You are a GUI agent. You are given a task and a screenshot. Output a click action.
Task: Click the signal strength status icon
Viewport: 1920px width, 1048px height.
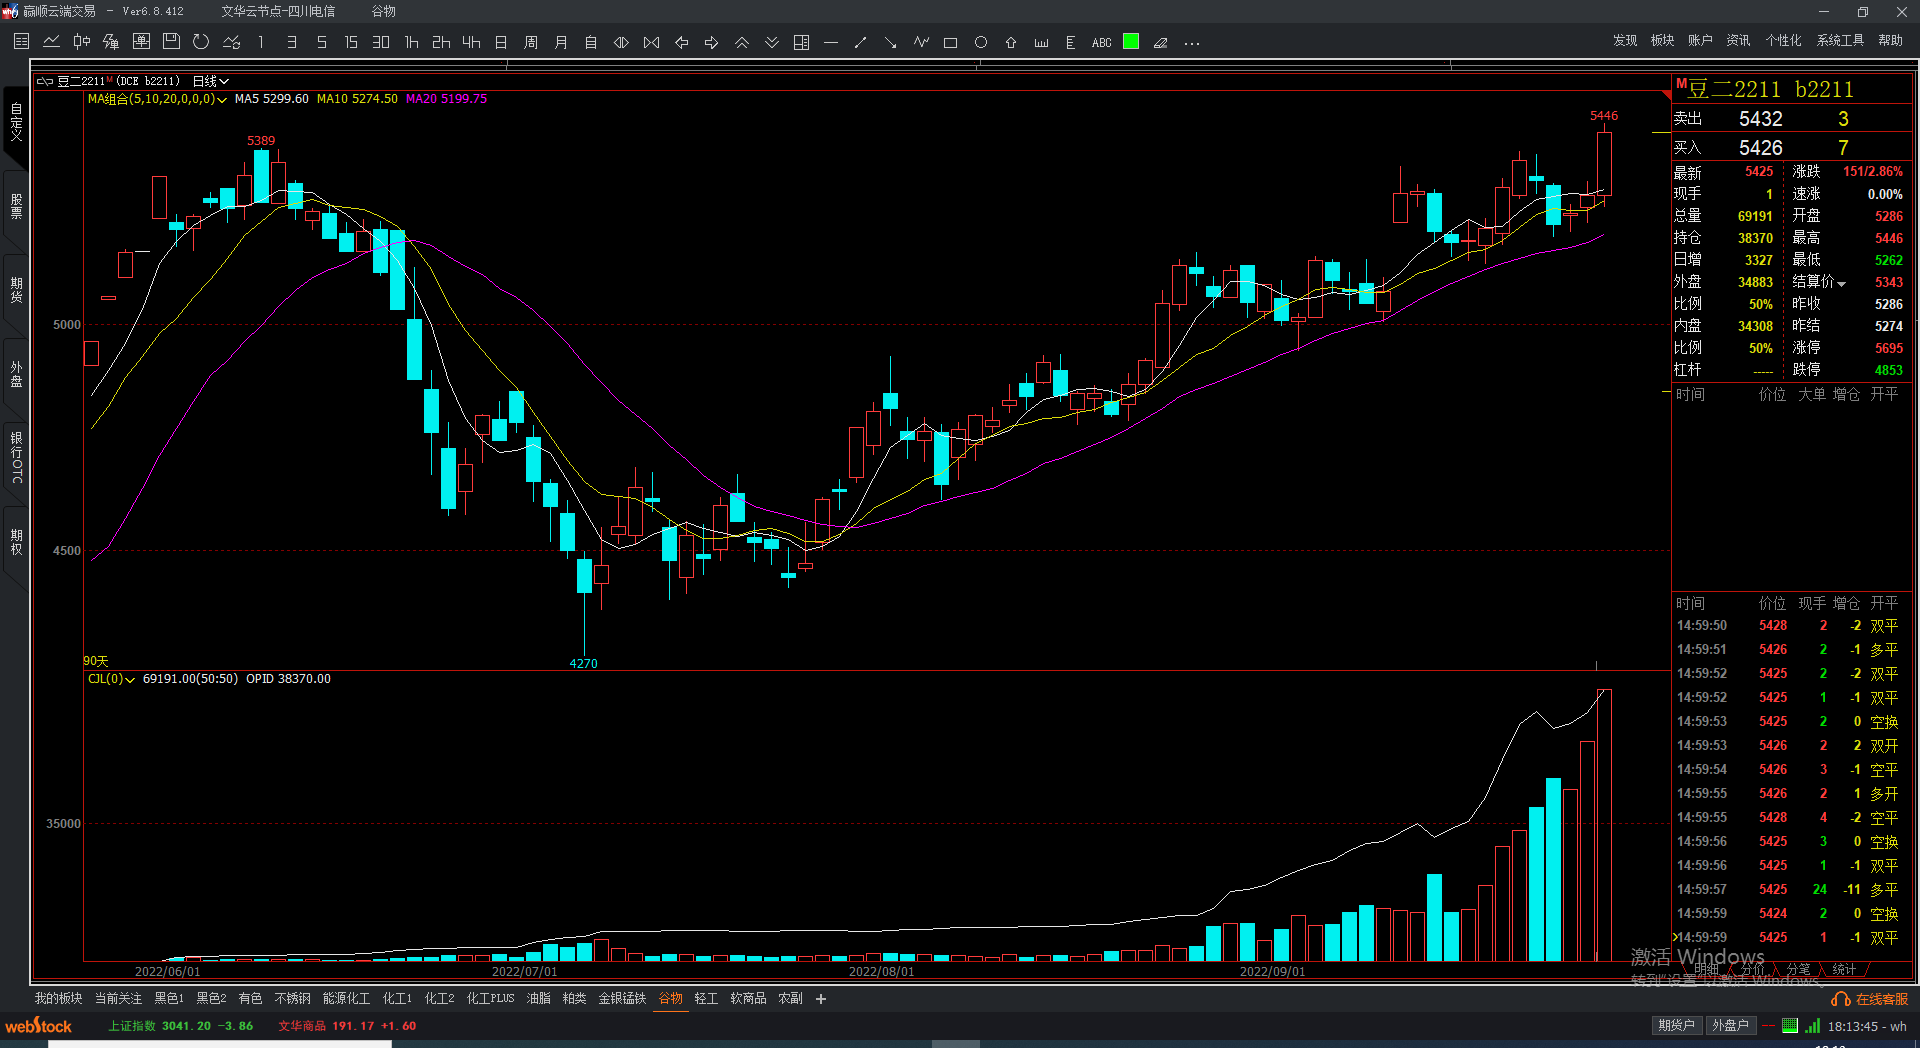pyautogui.click(x=1813, y=1026)
